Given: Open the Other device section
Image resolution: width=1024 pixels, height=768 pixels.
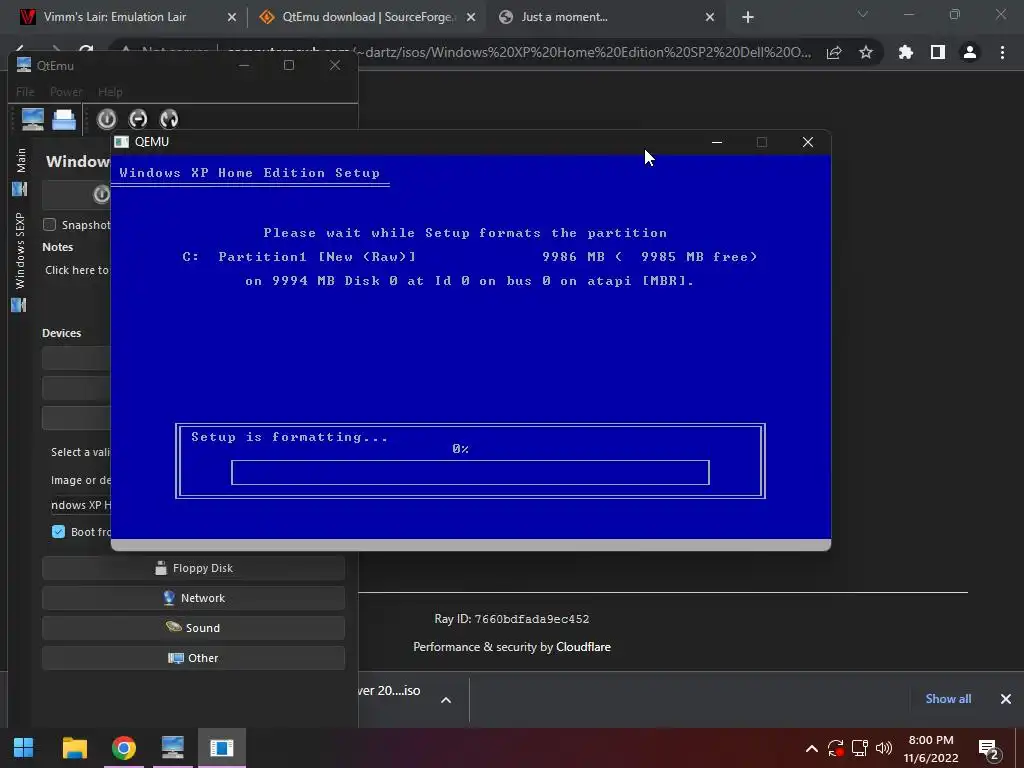Looking at the screenshot, I should 193,658.
